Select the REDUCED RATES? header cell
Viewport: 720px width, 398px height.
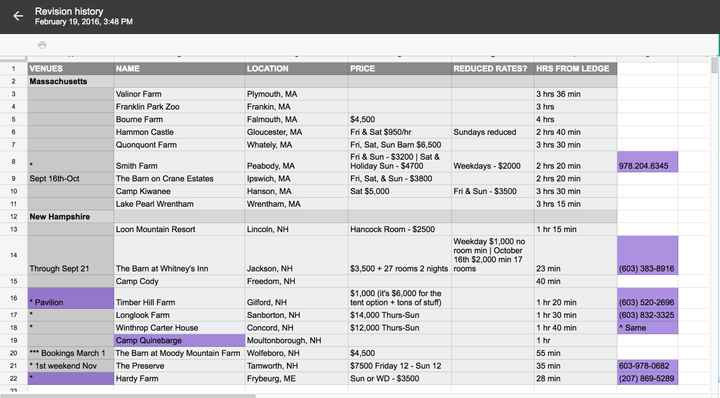click(493, 68)
